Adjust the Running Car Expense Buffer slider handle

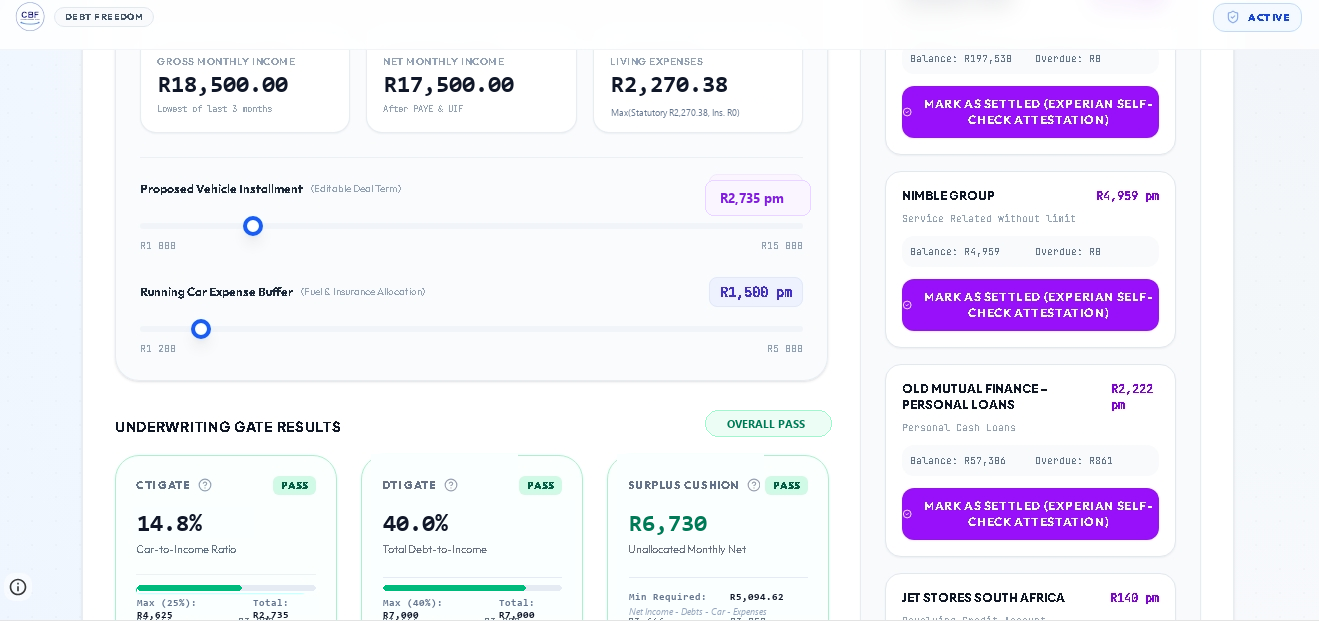click(x=201, y=329)
